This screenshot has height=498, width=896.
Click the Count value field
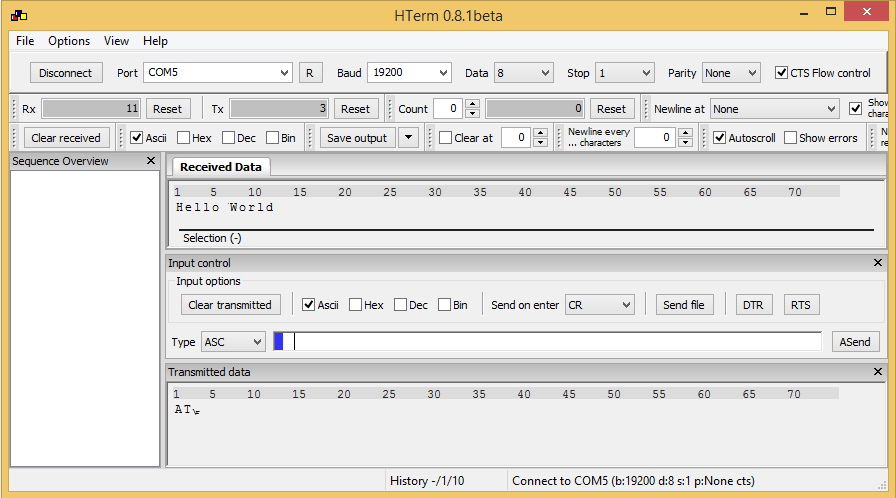point(449,109)
